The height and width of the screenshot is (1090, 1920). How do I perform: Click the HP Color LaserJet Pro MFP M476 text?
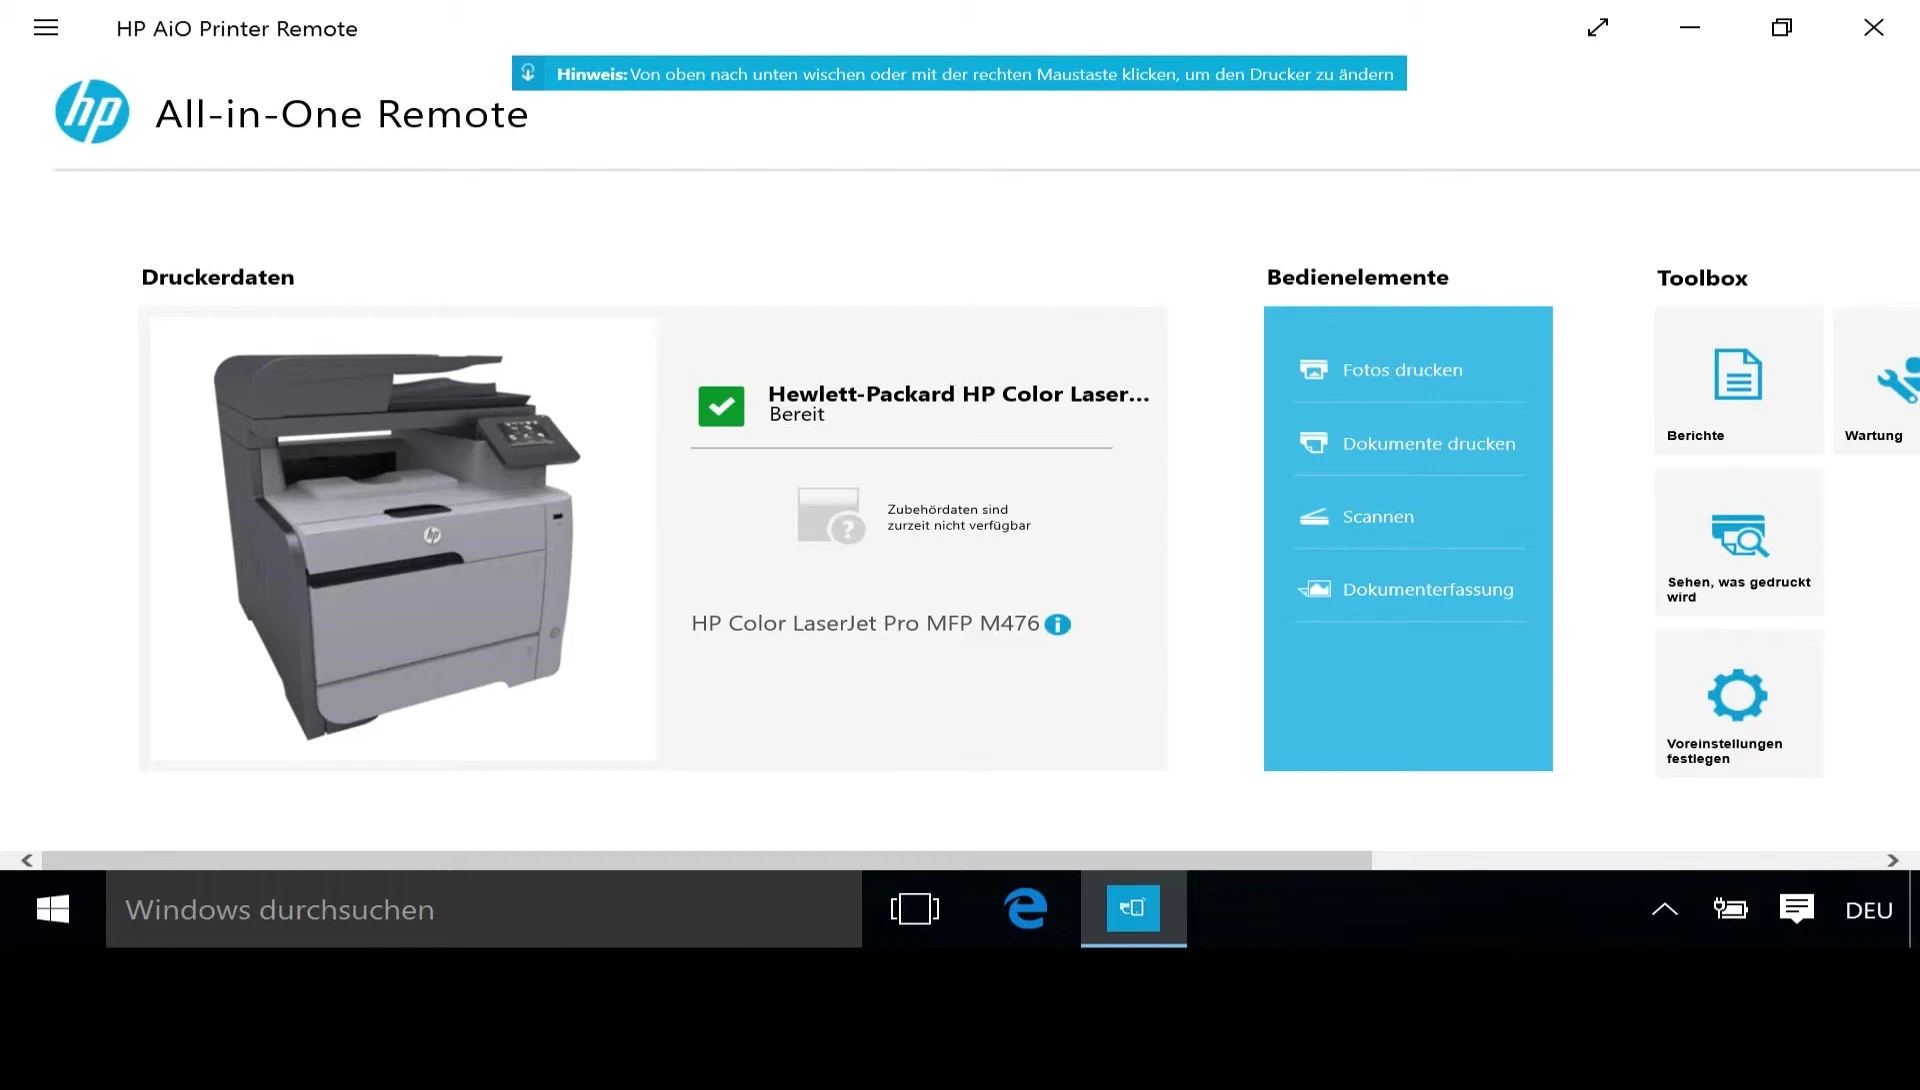coord(865,623)
